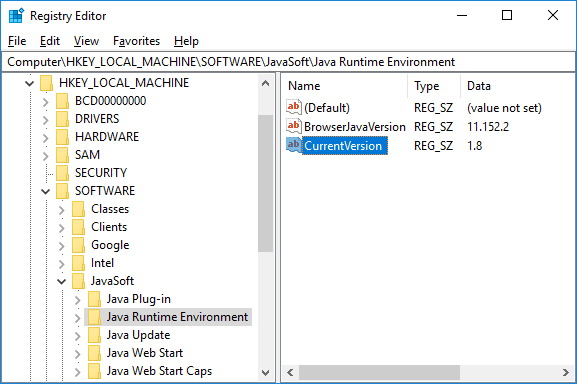Expand the Classes key

[61, 210]
